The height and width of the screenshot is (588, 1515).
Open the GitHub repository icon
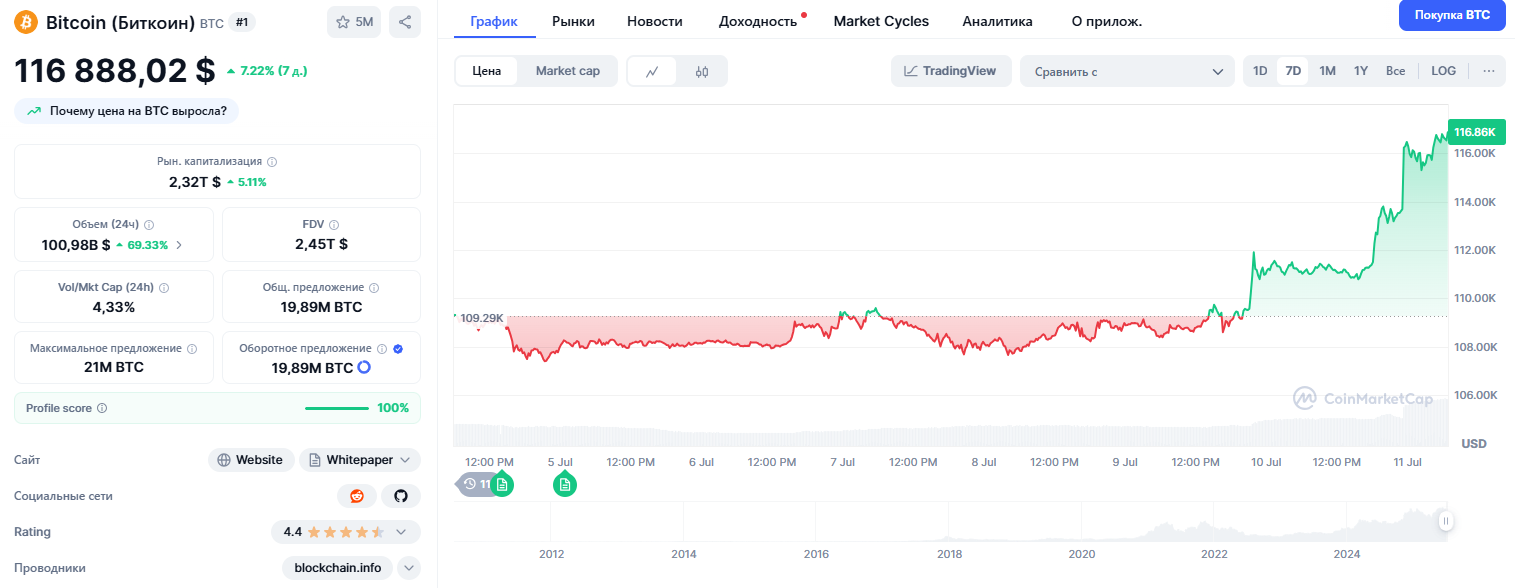click(x=401, y=496)
